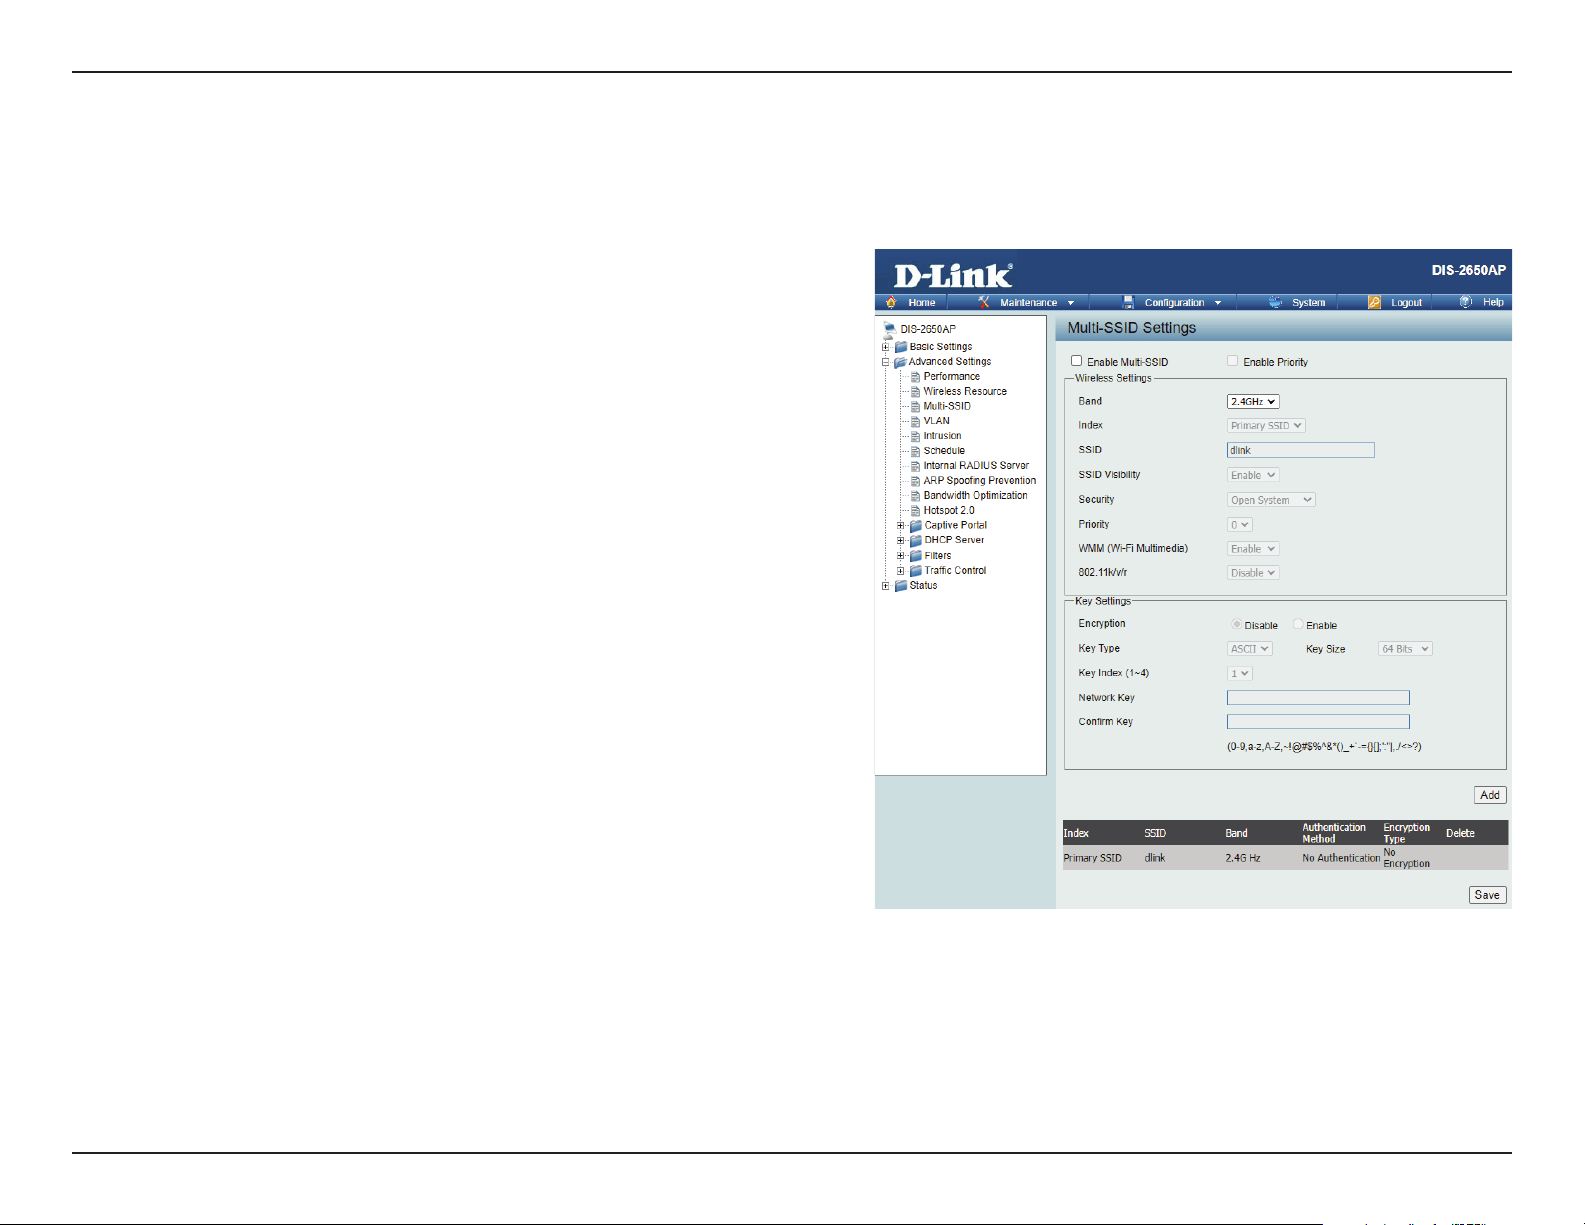
Task: Click the Filters folder icon
Action: (916, 556)
